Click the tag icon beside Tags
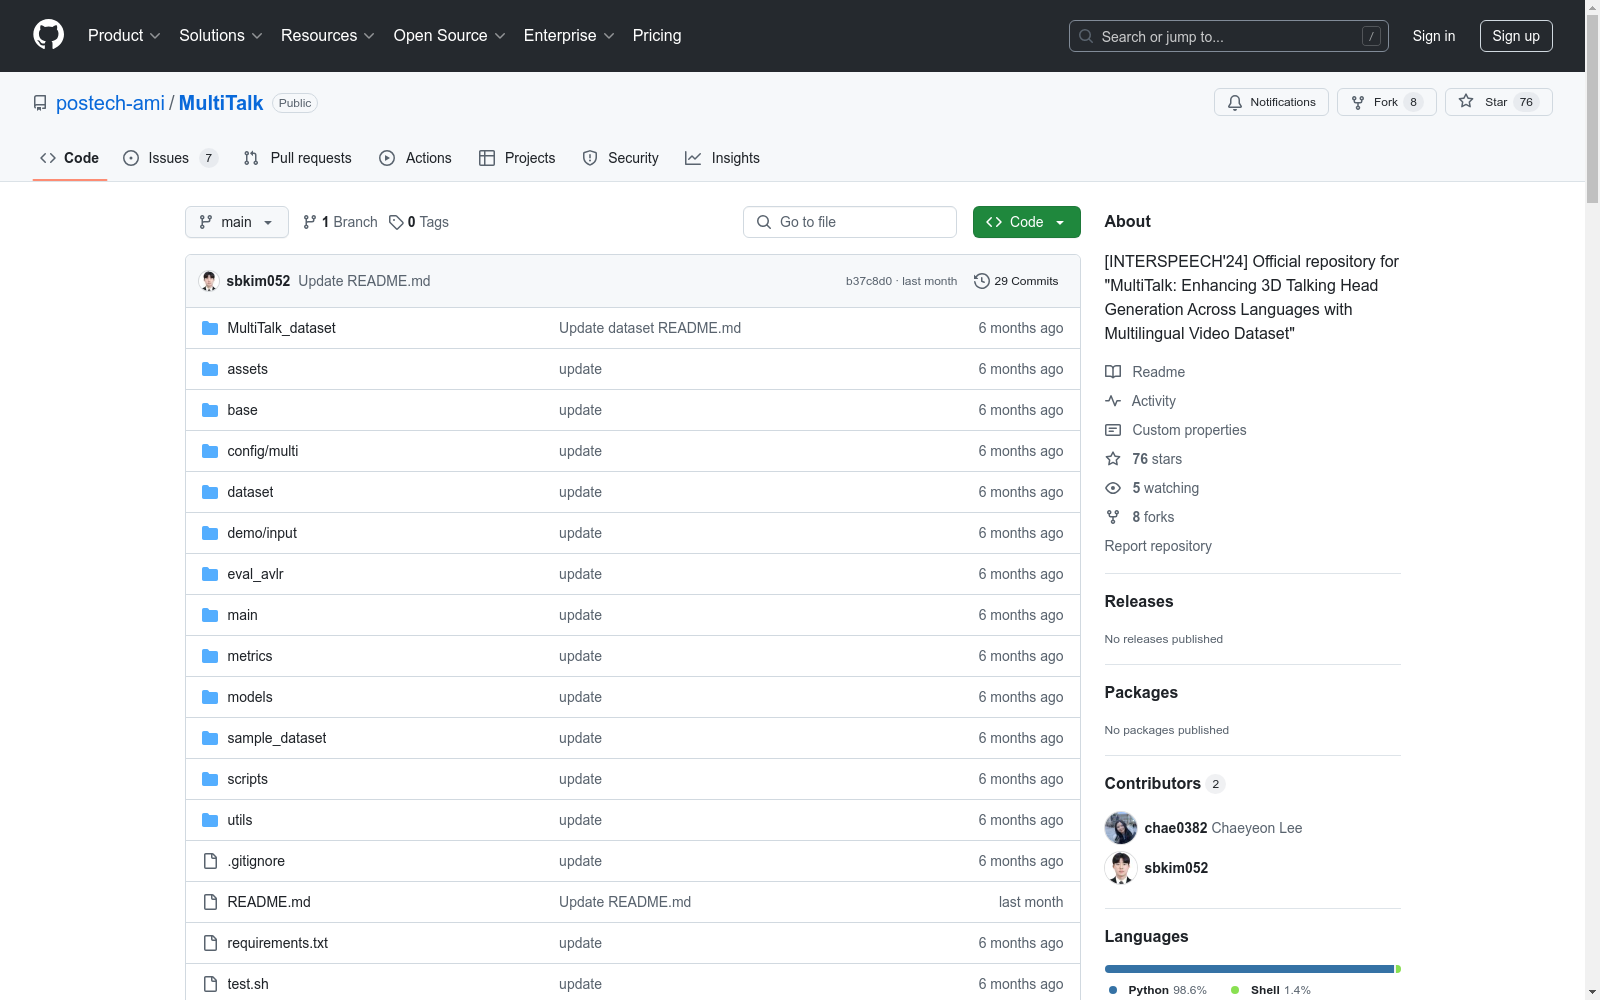1600x1000 pixels. 396,222
